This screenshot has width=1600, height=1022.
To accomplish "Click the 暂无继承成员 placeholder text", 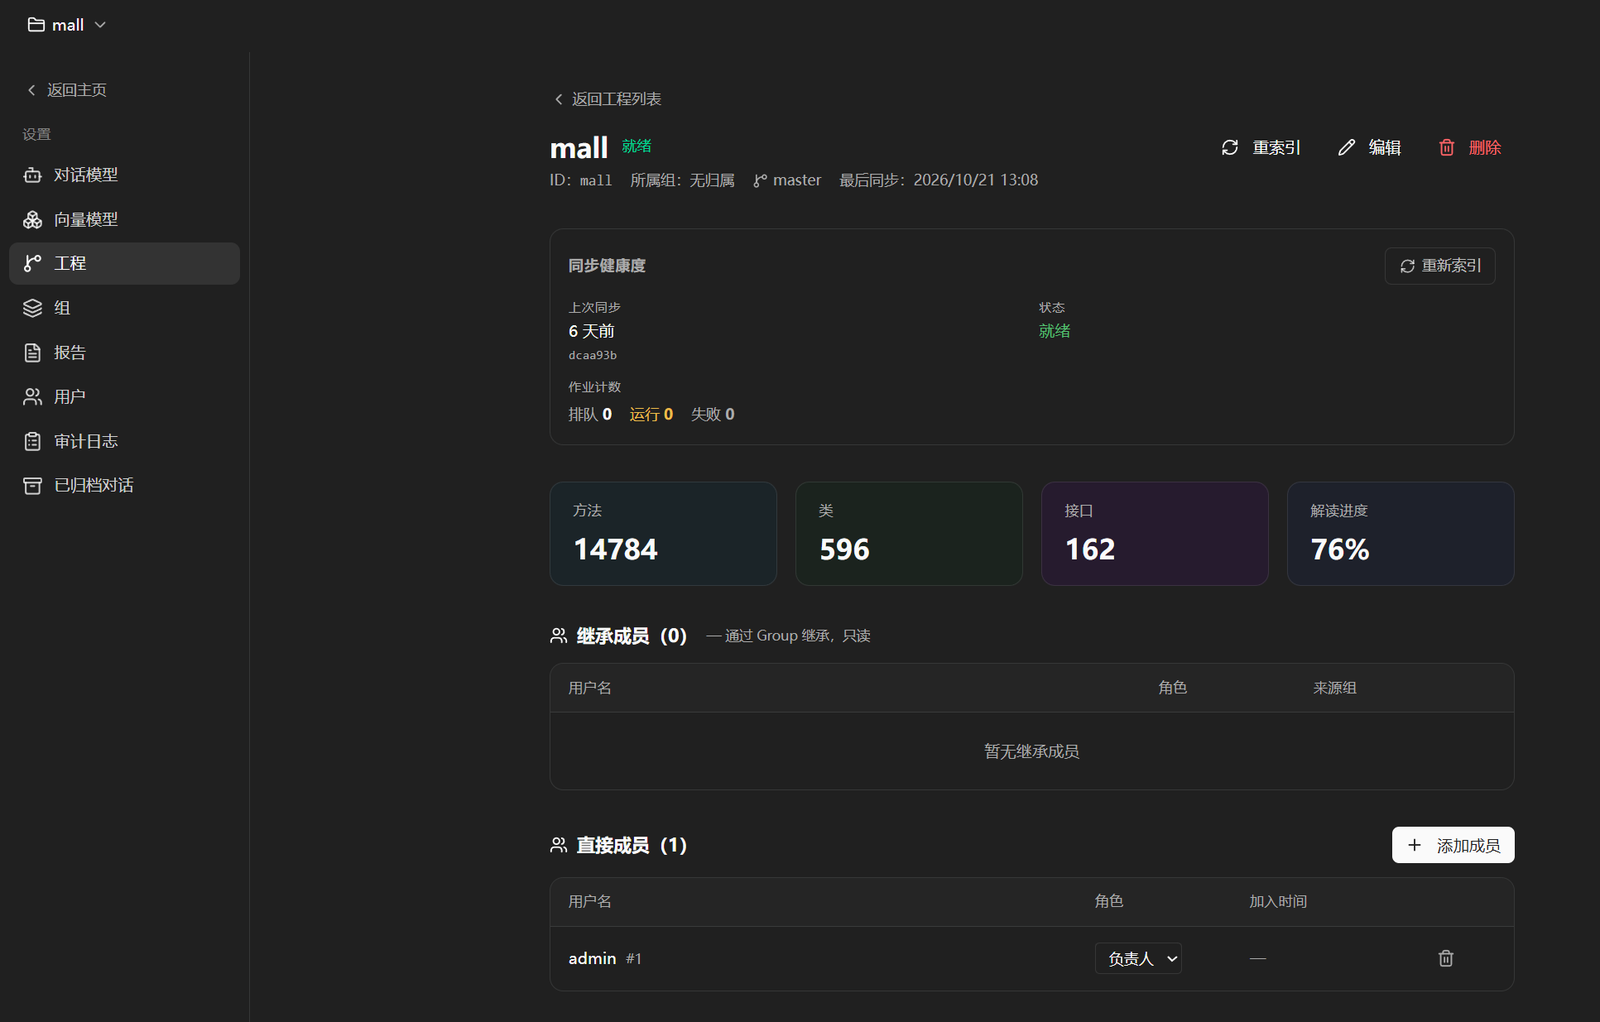I will [1032, 751].
